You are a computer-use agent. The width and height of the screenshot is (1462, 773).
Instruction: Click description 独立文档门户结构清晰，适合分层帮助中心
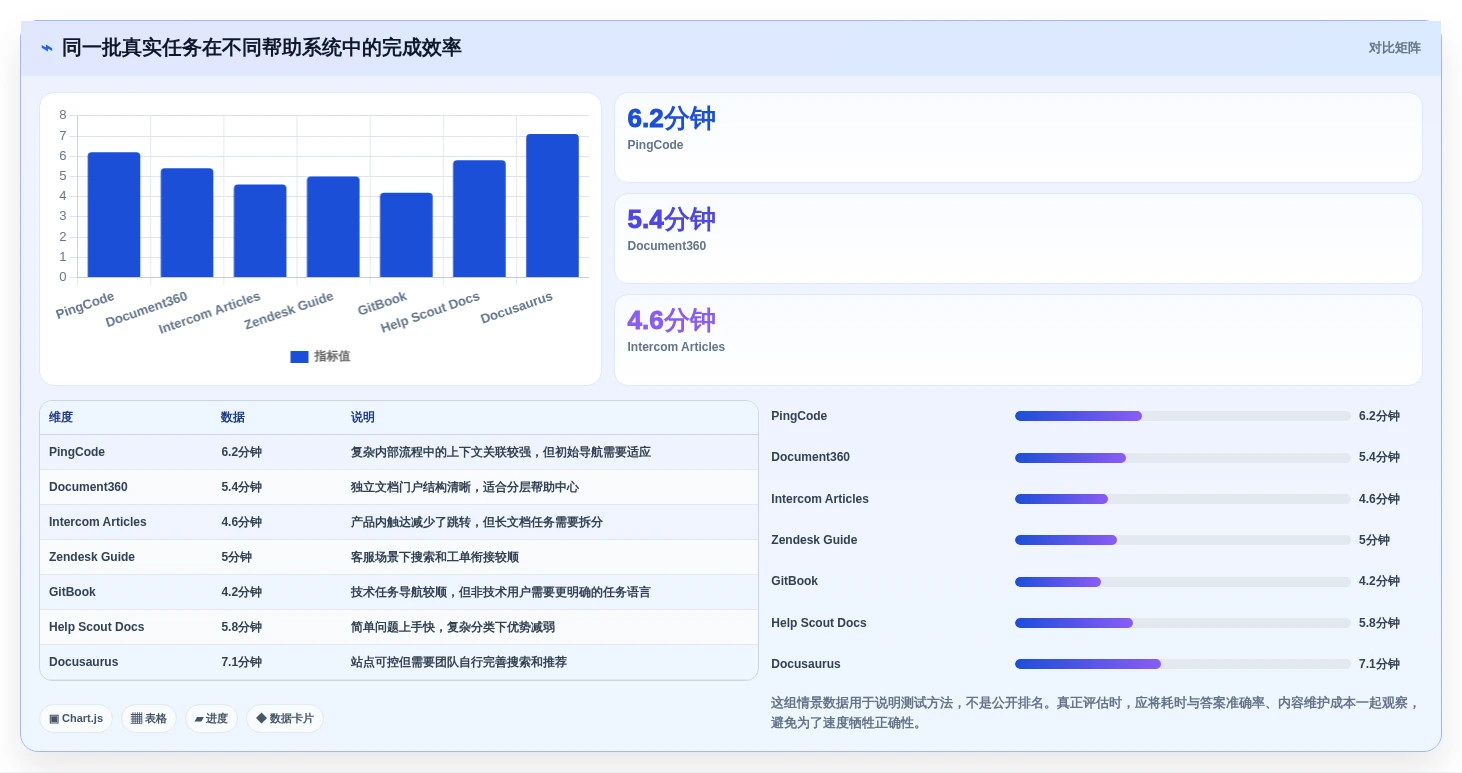(x=464, y=487)
